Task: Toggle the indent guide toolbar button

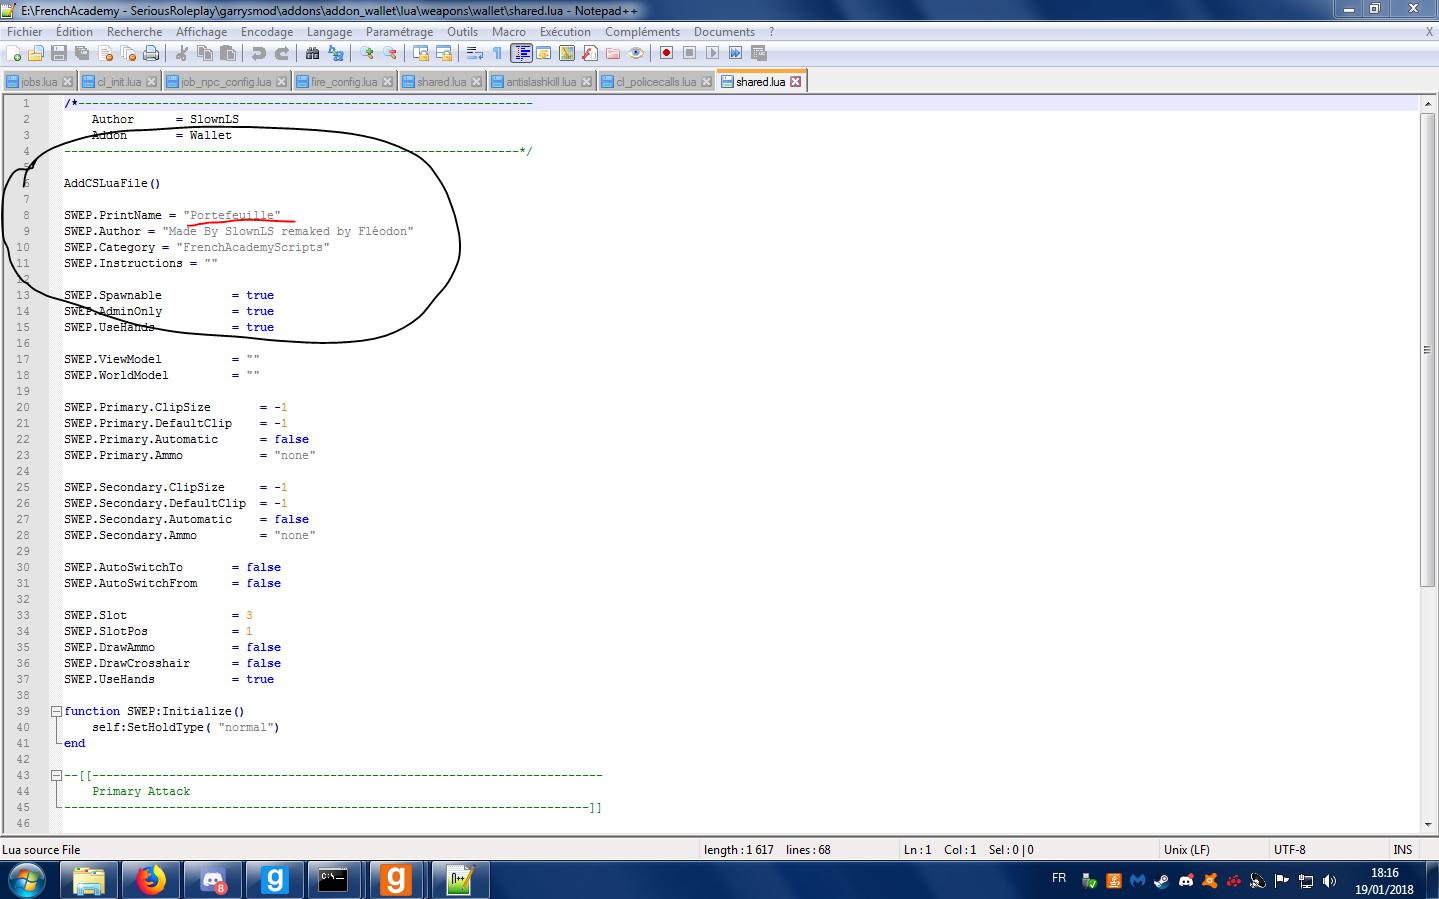Action: (521, 53)
